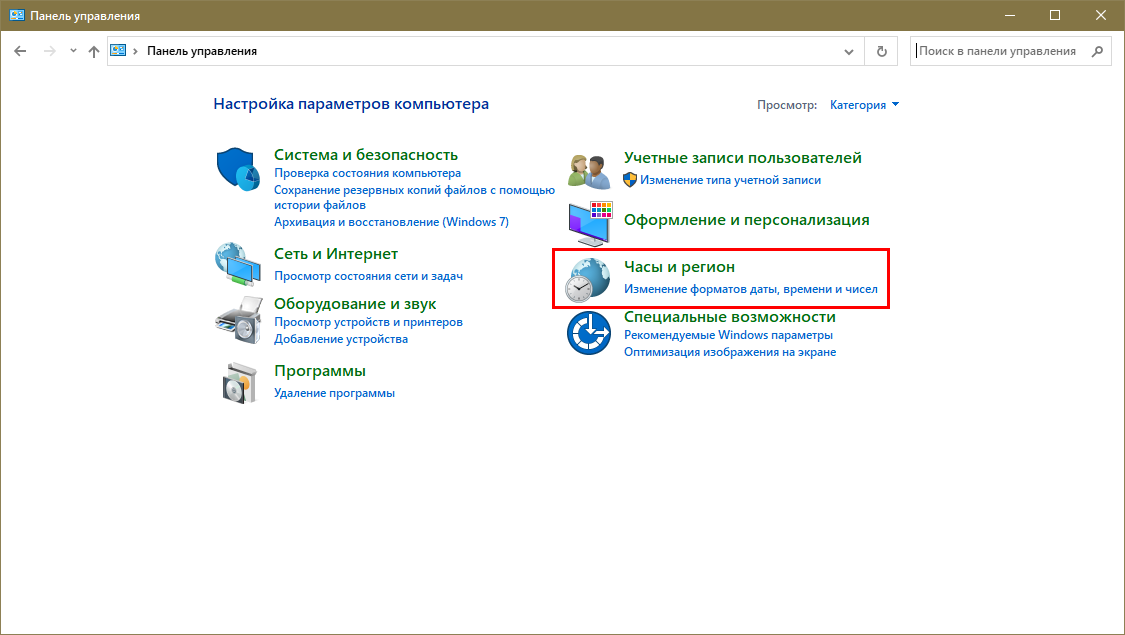Open the Категория view-by dropdown
Image resolution: width=1125 pixels, height=635 pixels.
click(864, 105)
